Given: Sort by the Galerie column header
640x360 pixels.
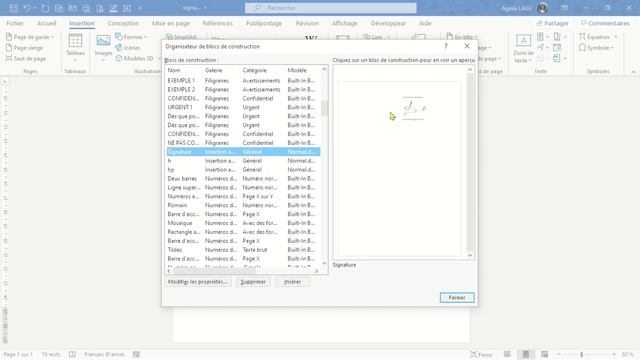Looking at the screenshot, I should coord(213,70).
